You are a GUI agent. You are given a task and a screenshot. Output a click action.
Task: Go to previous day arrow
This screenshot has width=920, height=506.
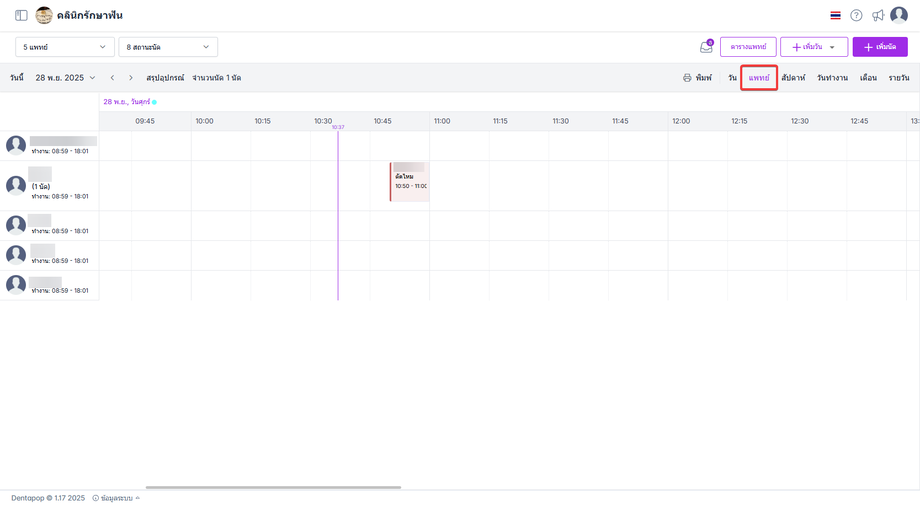point(112,77)
